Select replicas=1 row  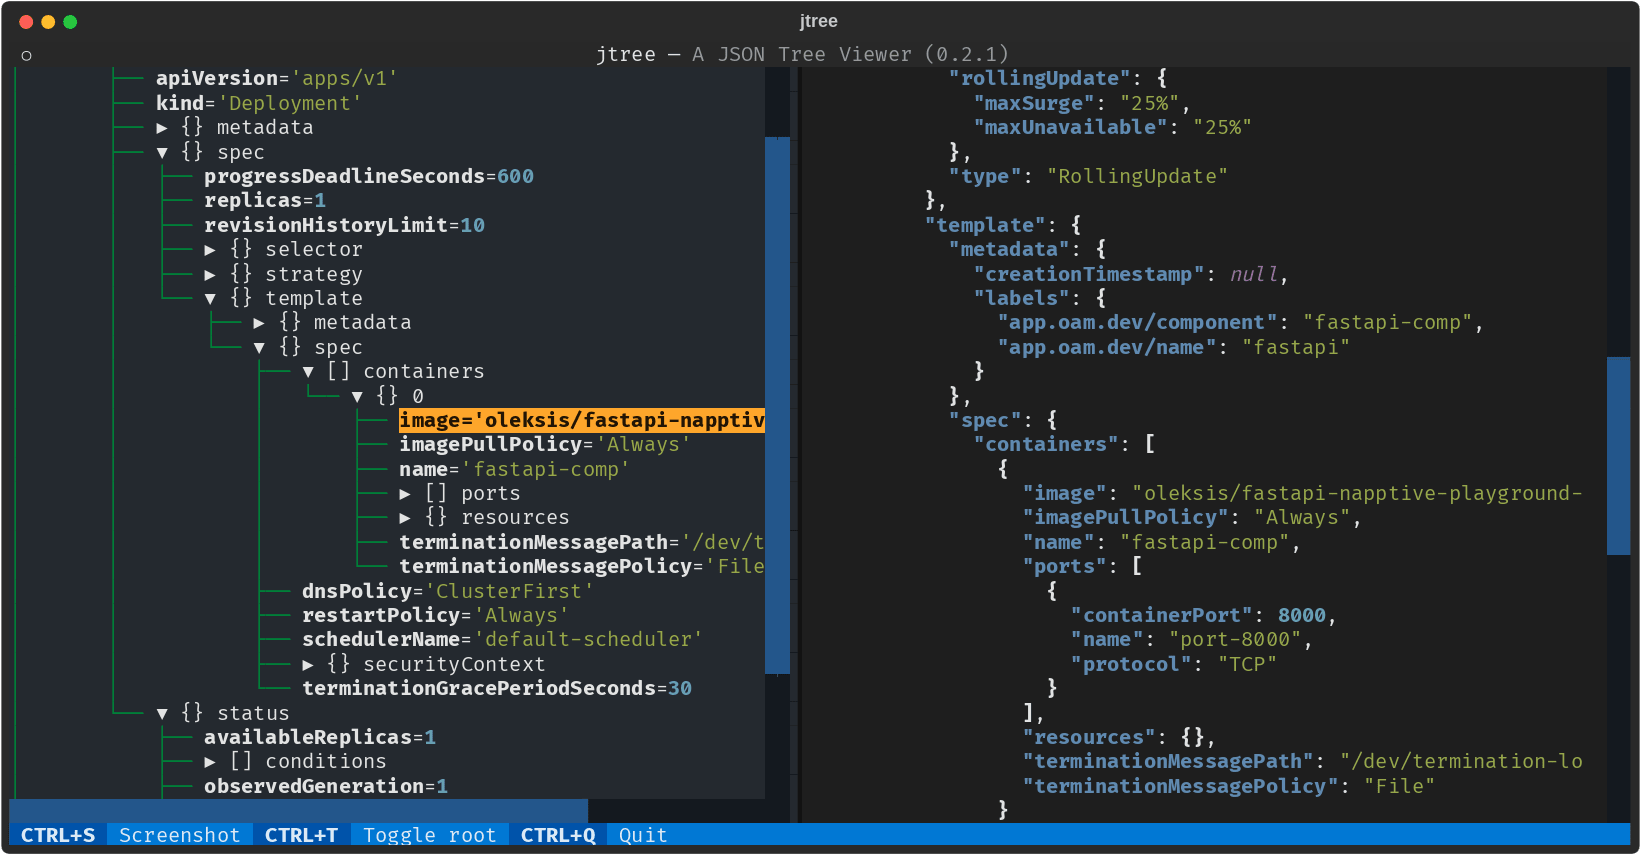265,201
